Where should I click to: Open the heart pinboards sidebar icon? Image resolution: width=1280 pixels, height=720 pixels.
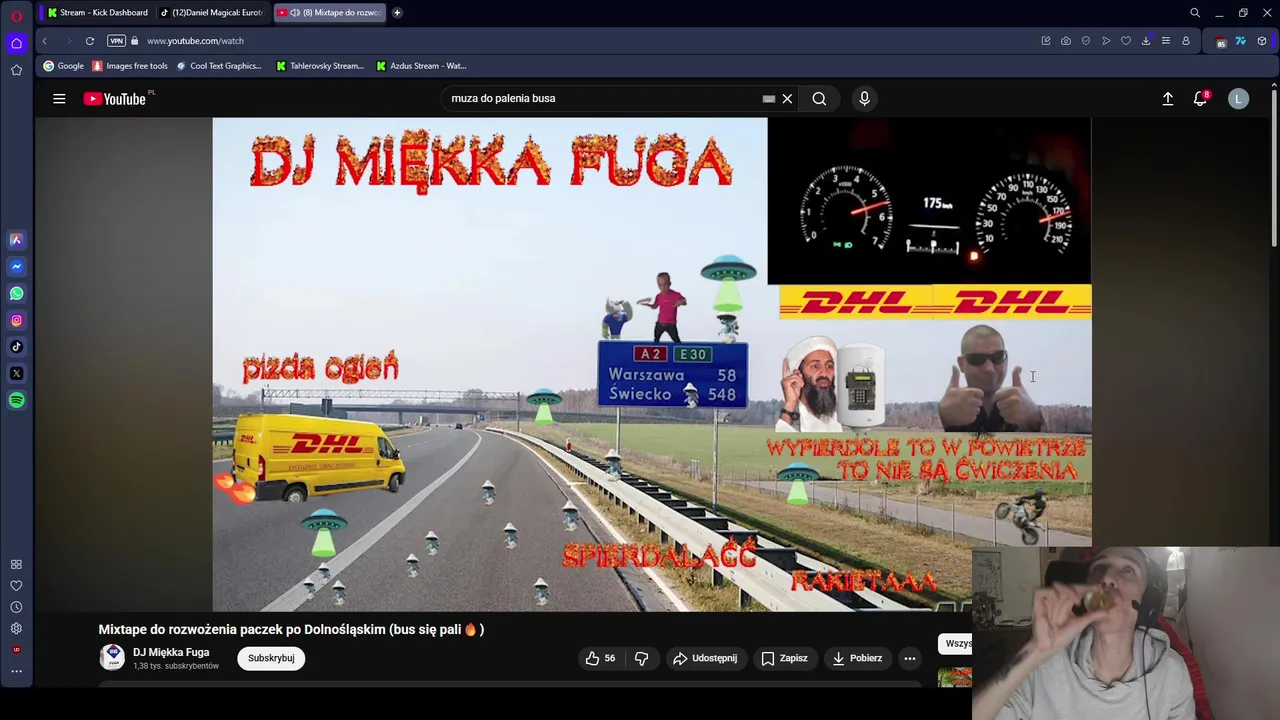tap(16, 586)
